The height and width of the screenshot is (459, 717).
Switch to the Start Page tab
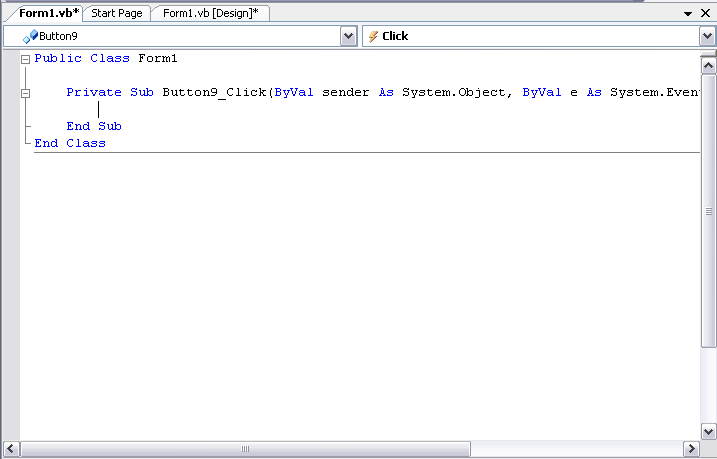click(x=116, y=13)
